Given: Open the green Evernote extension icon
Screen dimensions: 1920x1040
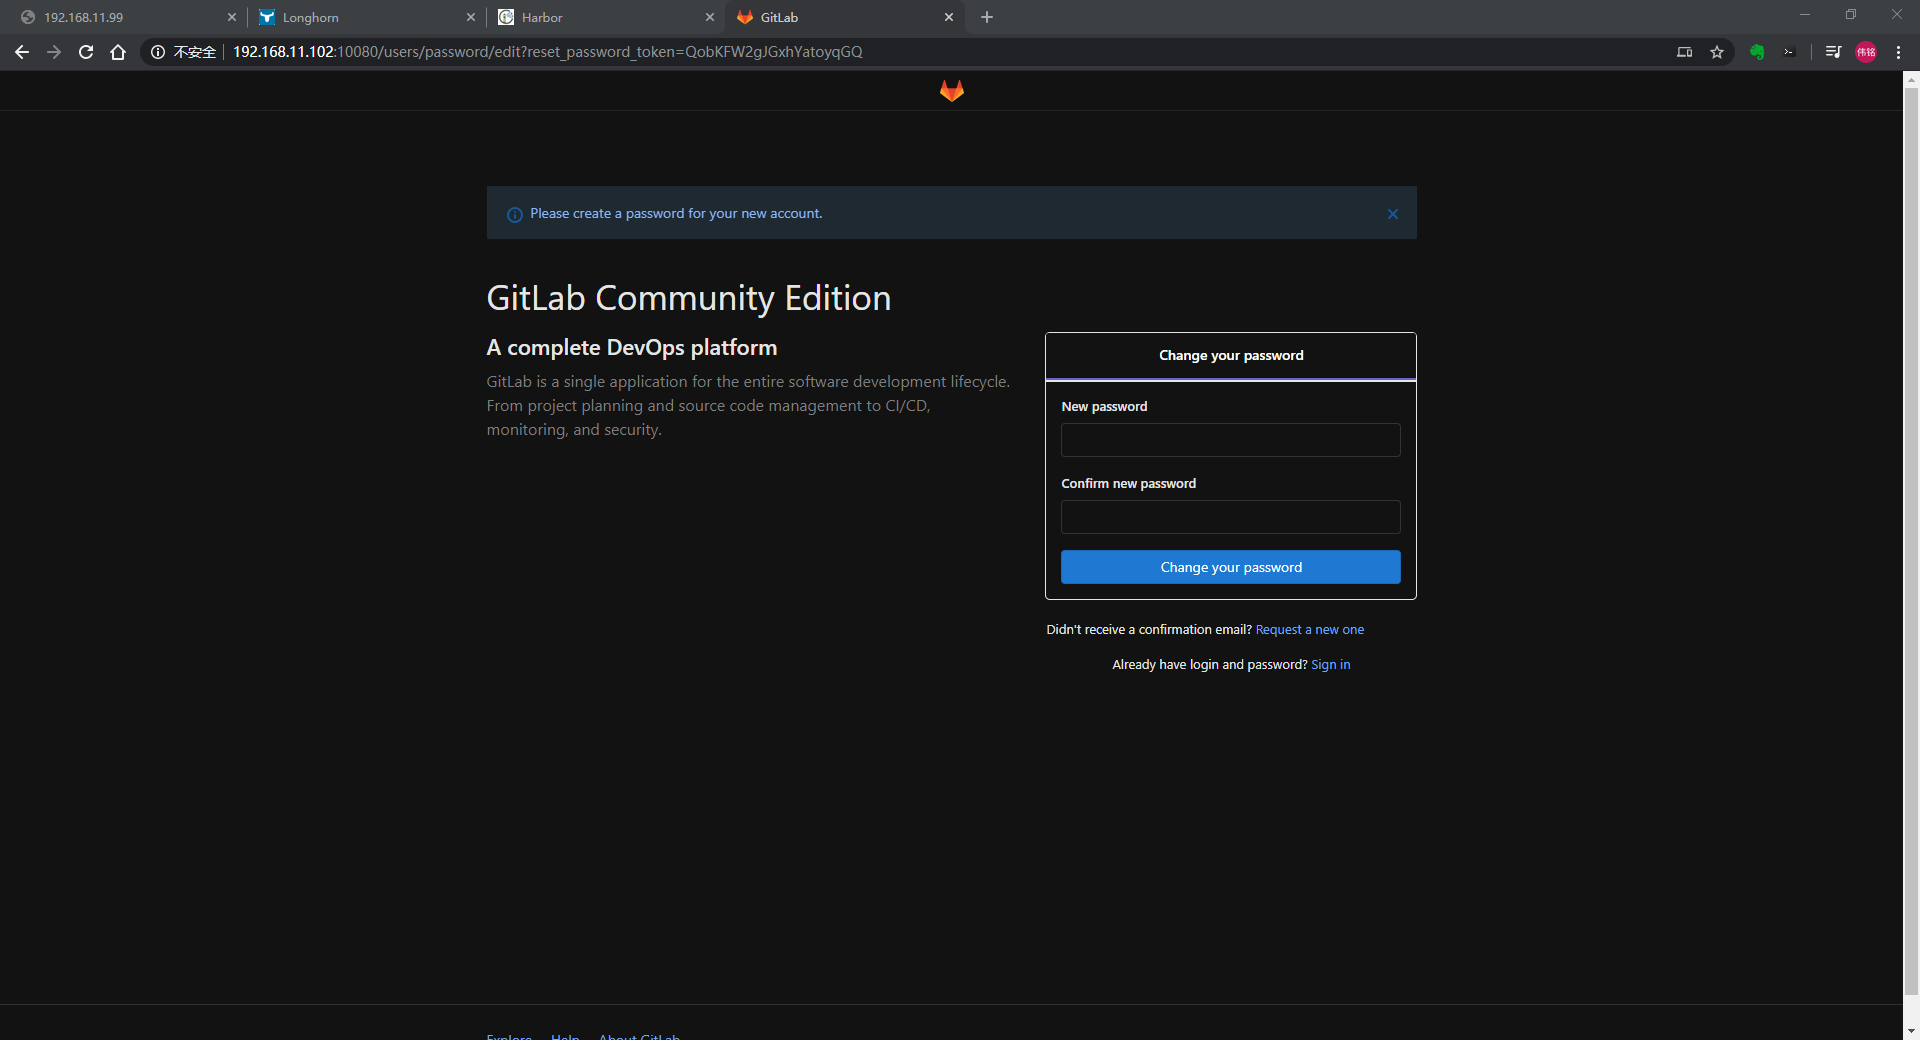Looking at the screenshot, I should [x=1757, y=52].
